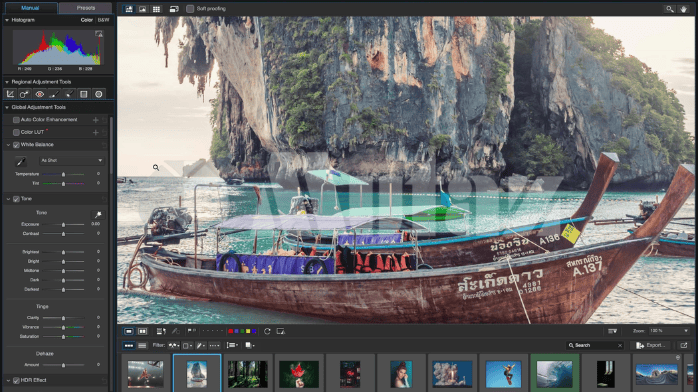698x392 pixels.
Task: Collapse the White Balance section arrow
Action: [x=8, y=145]
